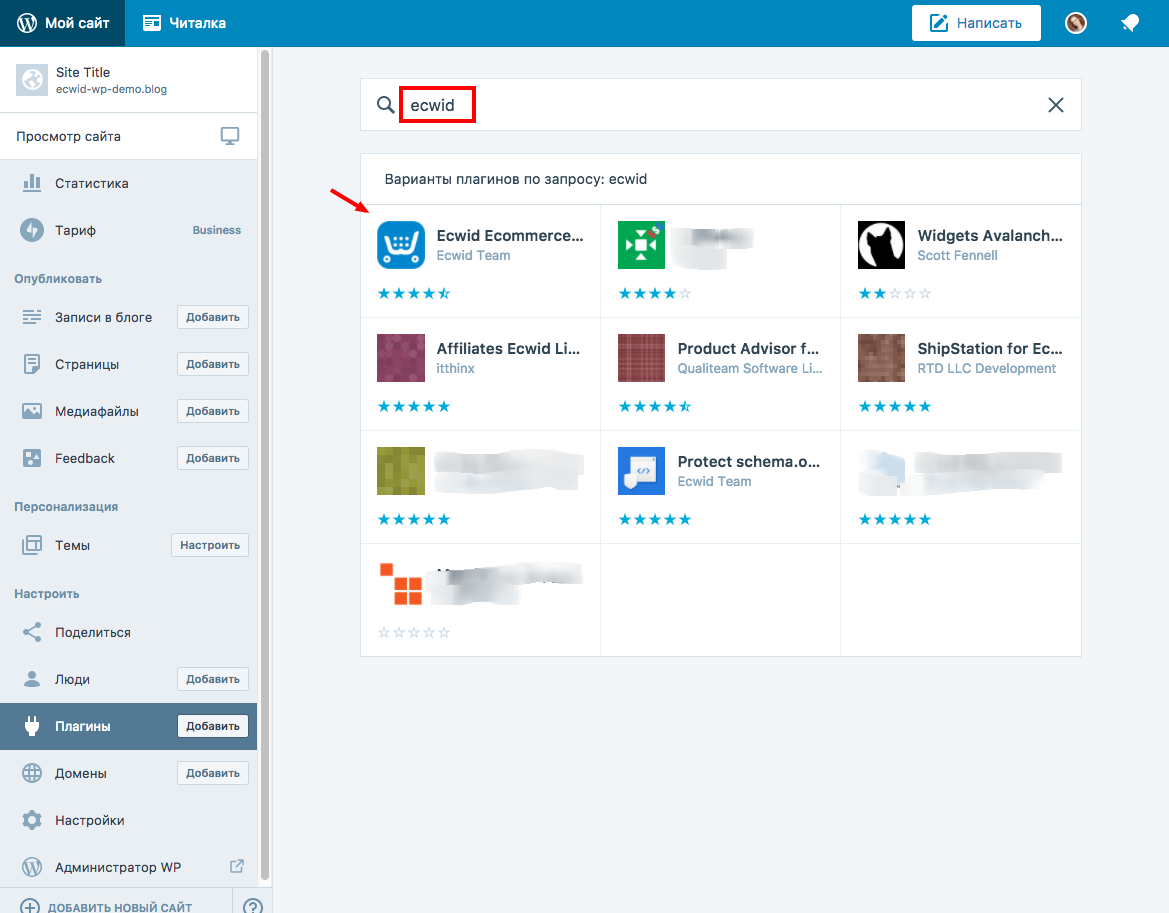Open Тариф plan section

coord(128,230)
